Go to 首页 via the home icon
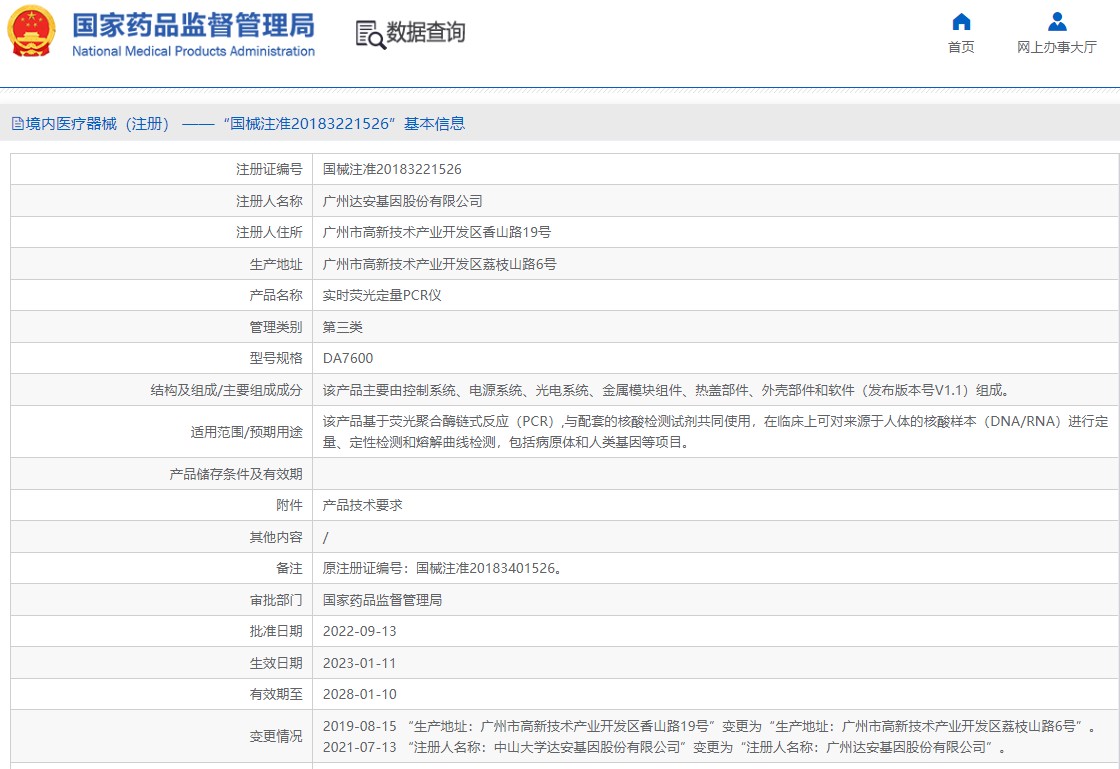1120x769 pixels. pyautogui.click(x=961, y=22)
